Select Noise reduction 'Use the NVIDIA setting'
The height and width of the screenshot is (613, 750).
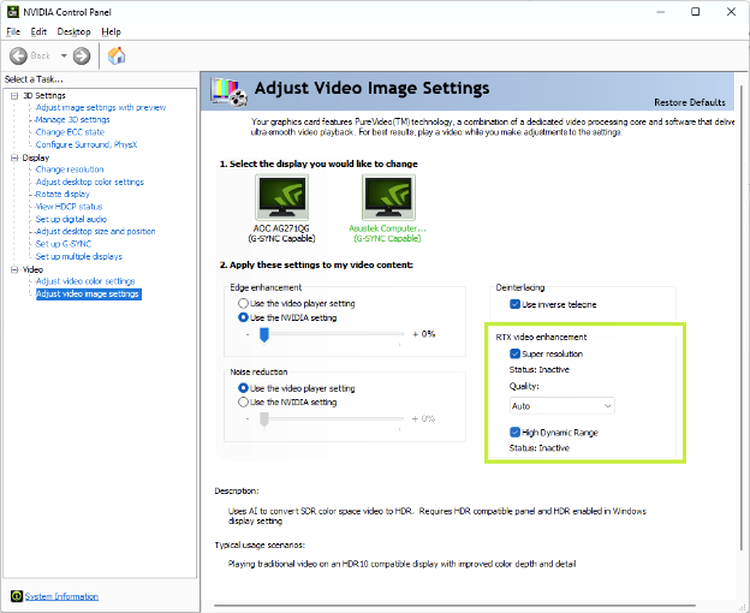coord(243,402)
